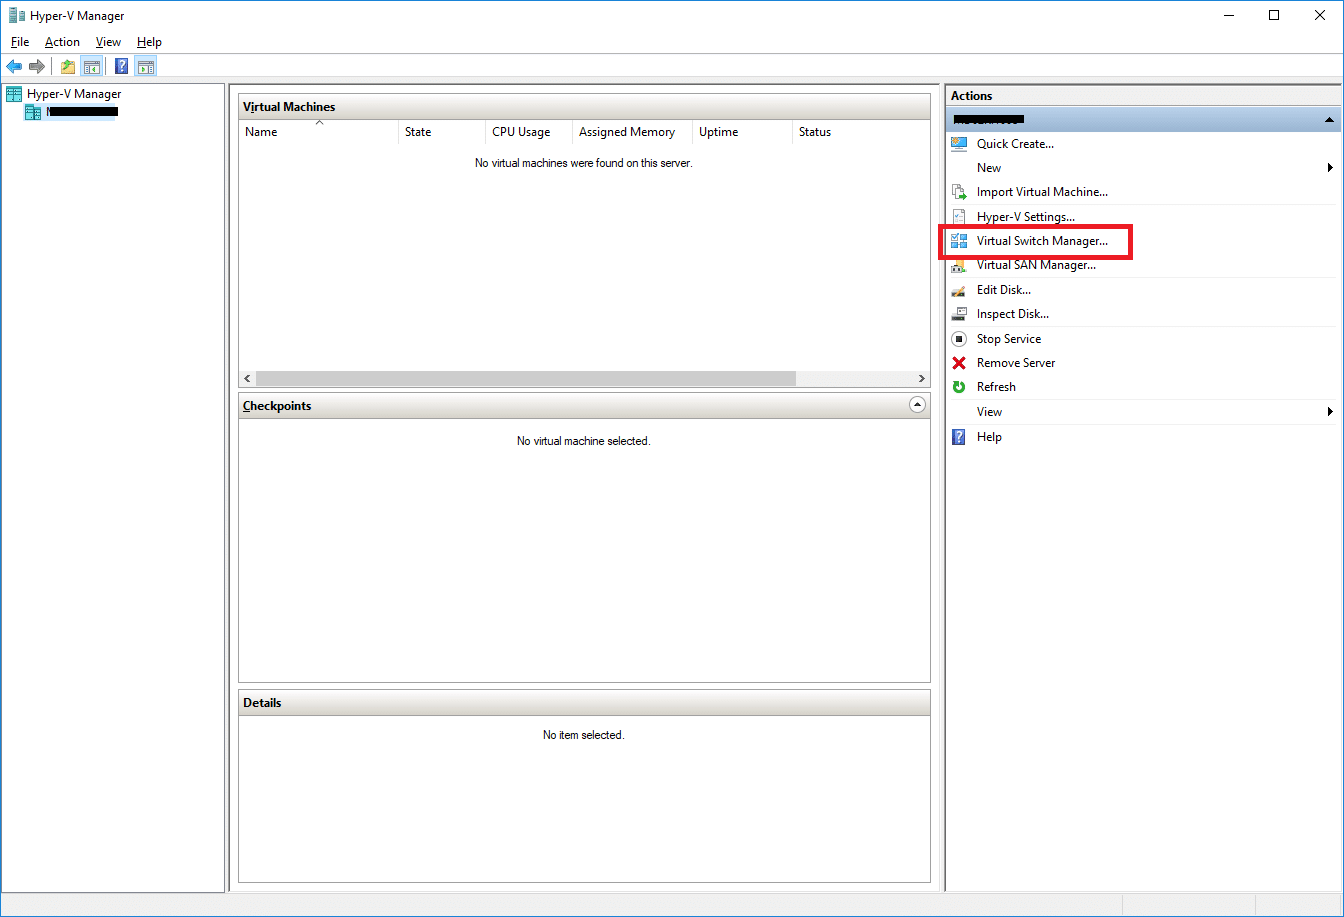Click the Back arrow toolbar icon
Screen dimensions: 1344x917
click(x=14, y=67)
